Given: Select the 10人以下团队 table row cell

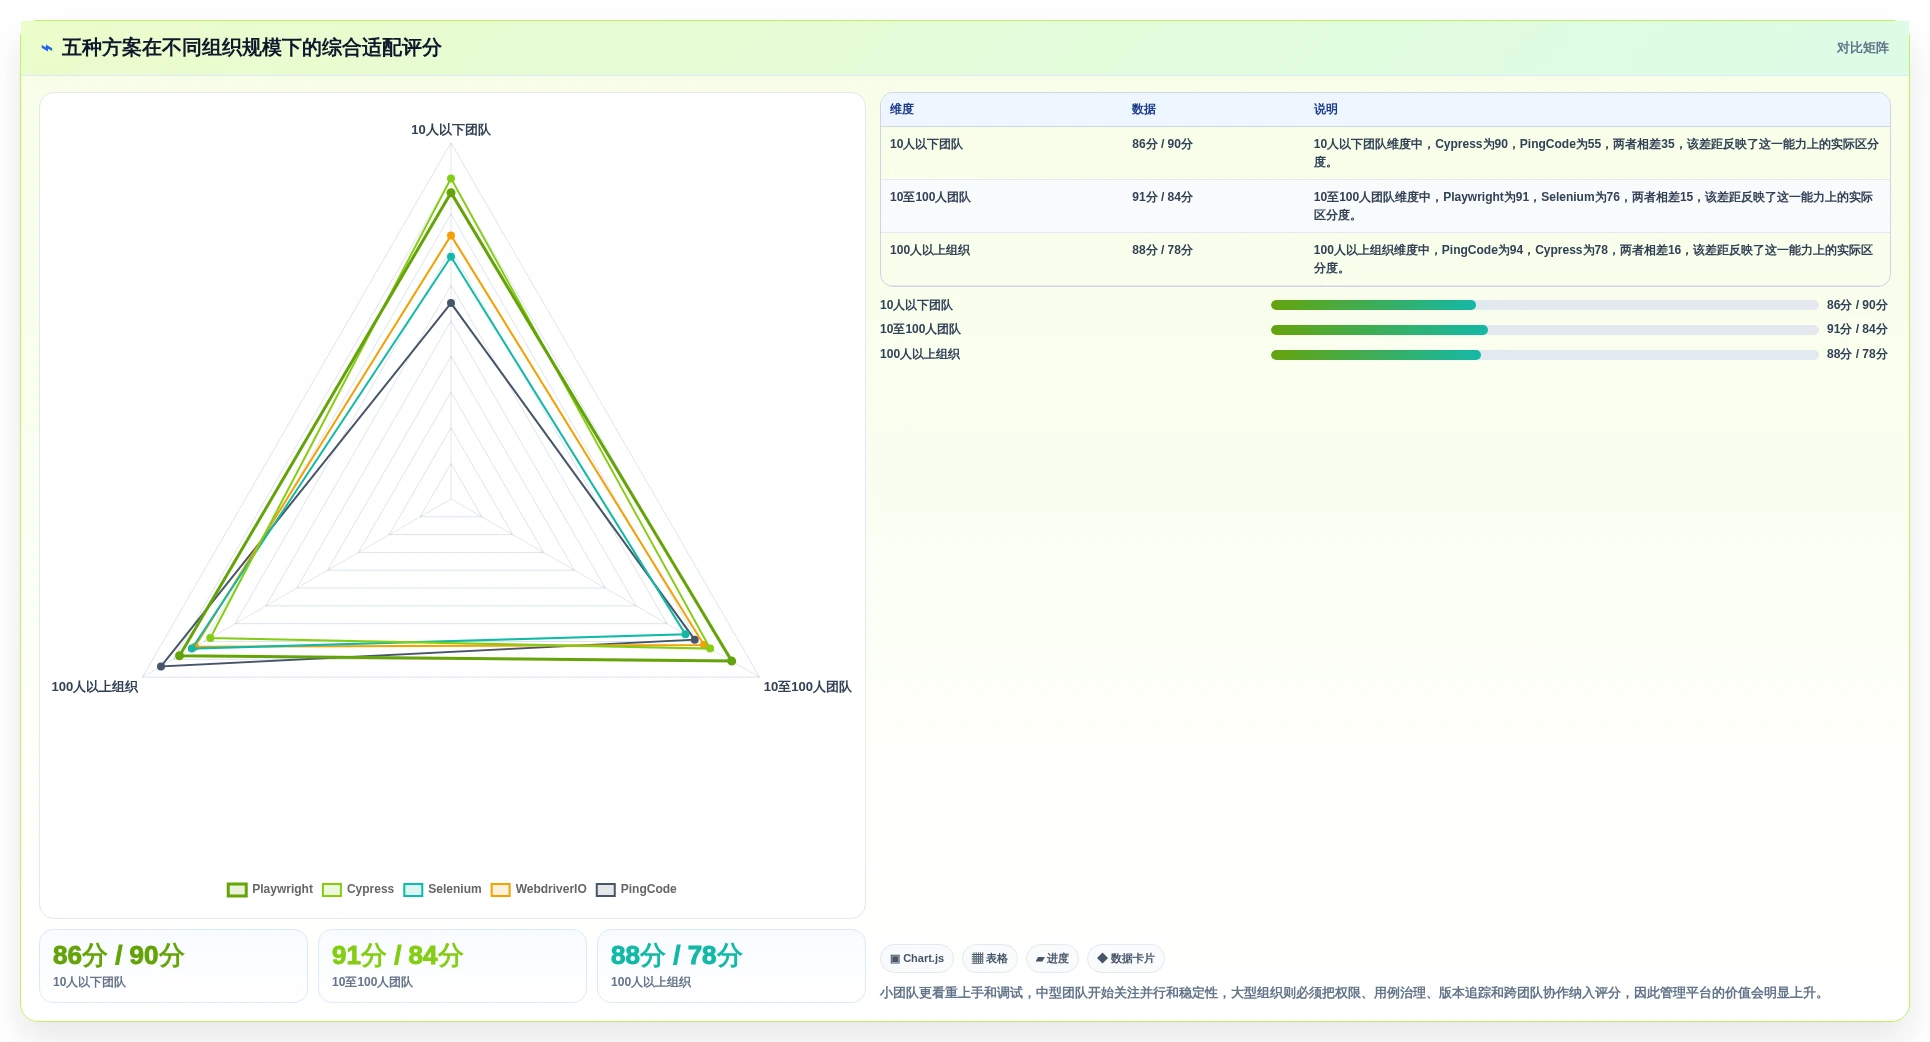Looking at the screenshot, I should point(1001,153).
